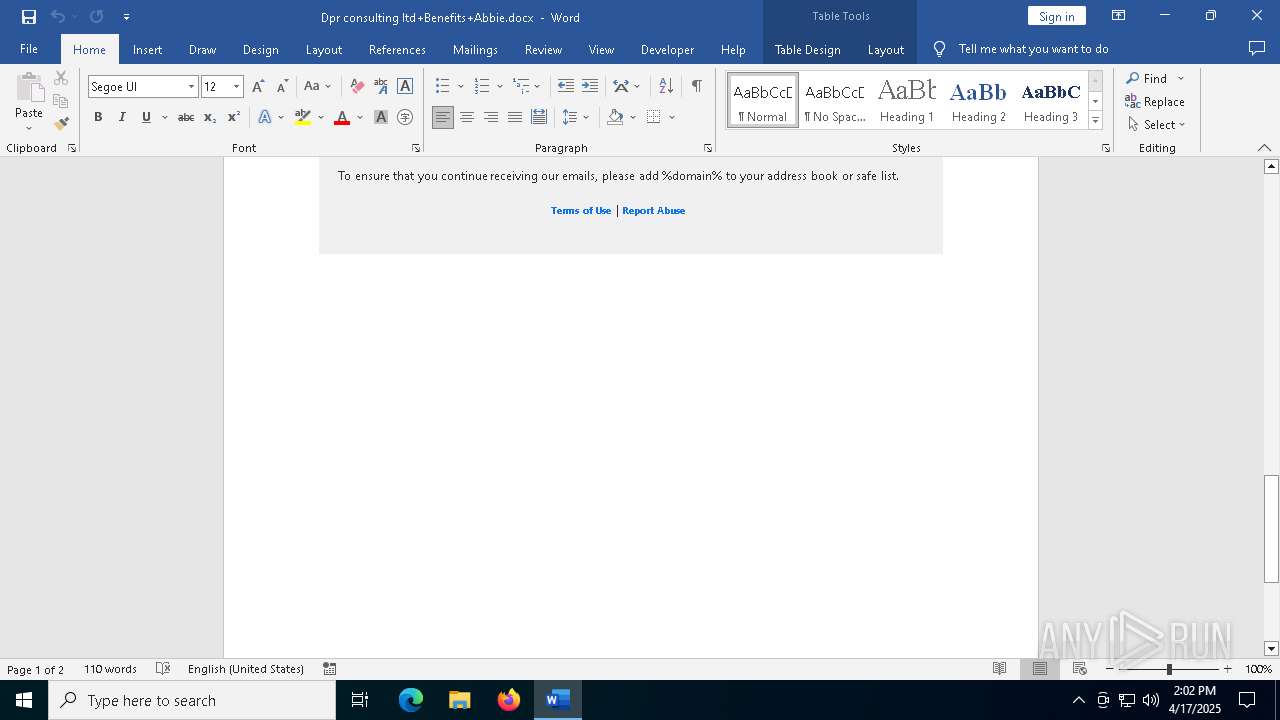
Task: Save the document with the floppy disk icon
Action: (x=29, y=16)
